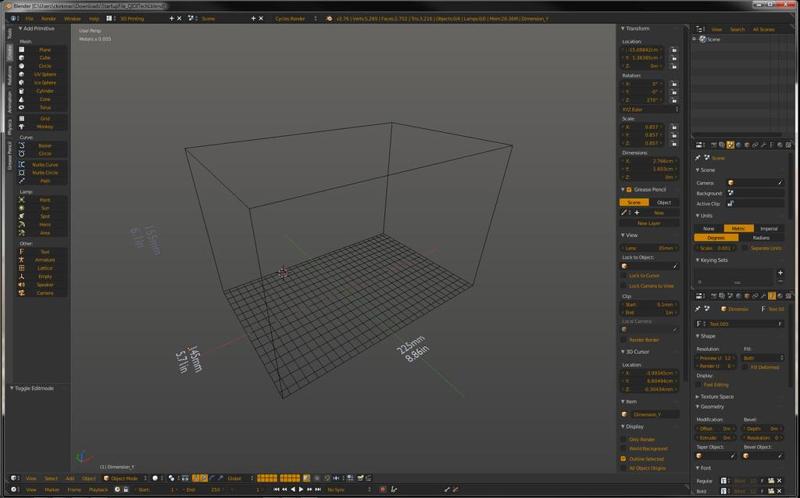The image size is (800, 498).
Task: Add a Sun lamp
Action: [x=45, y=208]
